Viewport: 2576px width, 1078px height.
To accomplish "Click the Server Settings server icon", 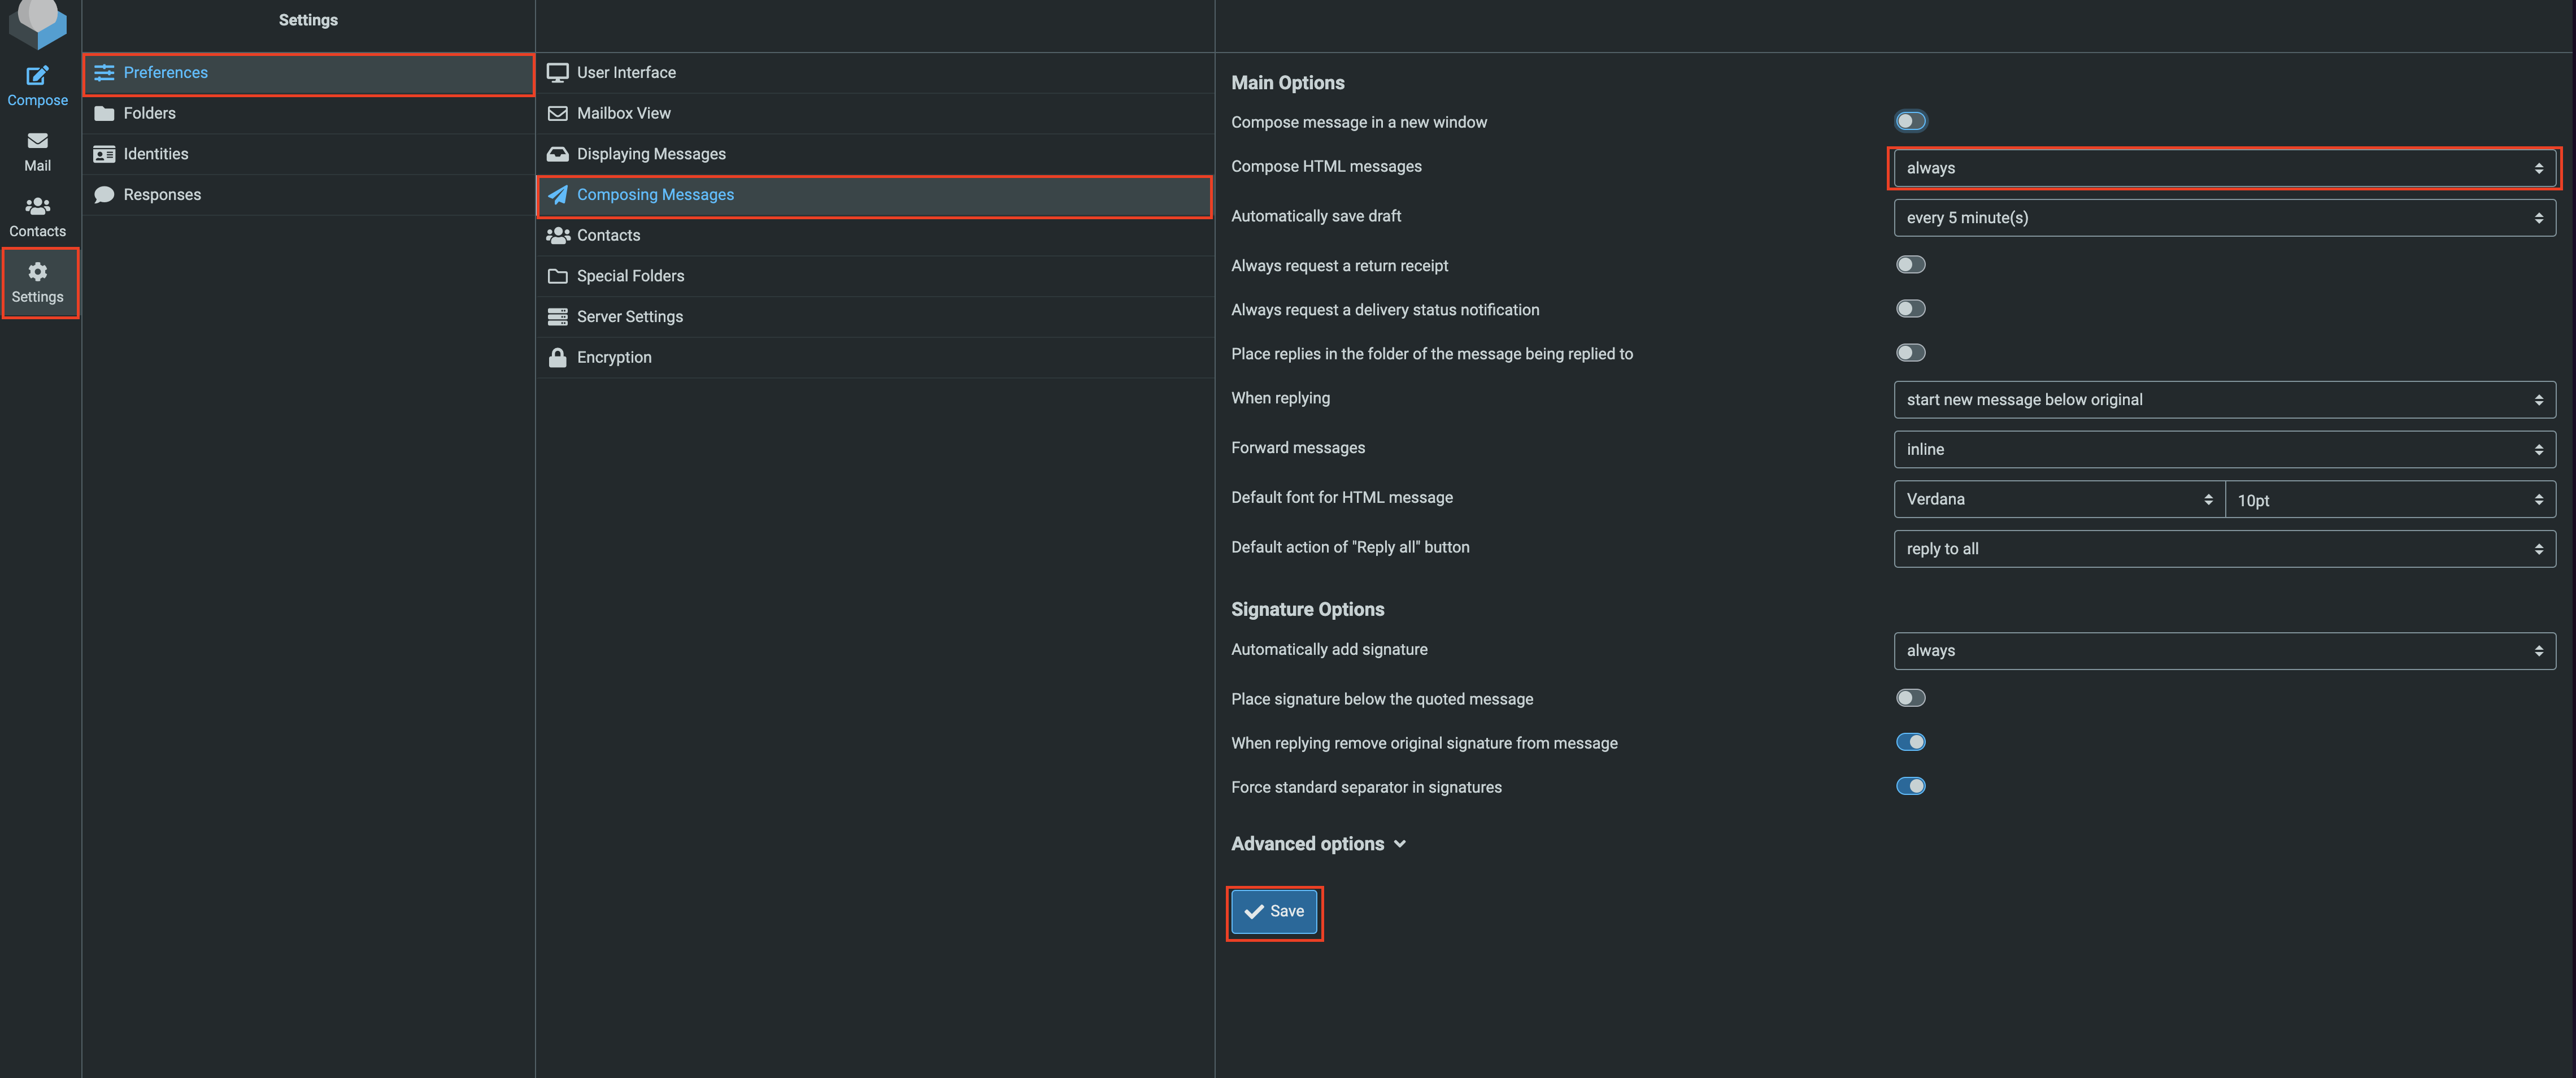I will 558,316.
